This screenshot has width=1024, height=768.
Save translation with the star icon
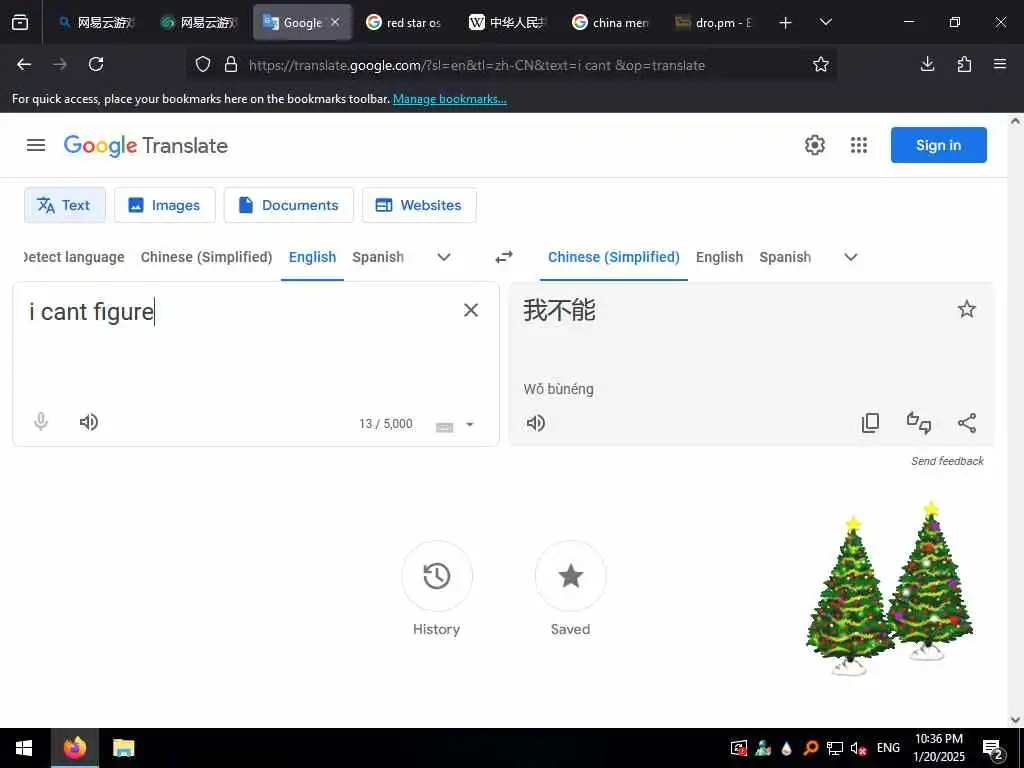(967, 309)
